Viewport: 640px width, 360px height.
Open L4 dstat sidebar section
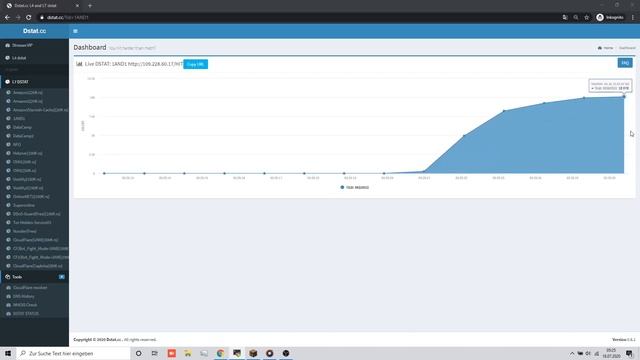click(x=34, y=58)
